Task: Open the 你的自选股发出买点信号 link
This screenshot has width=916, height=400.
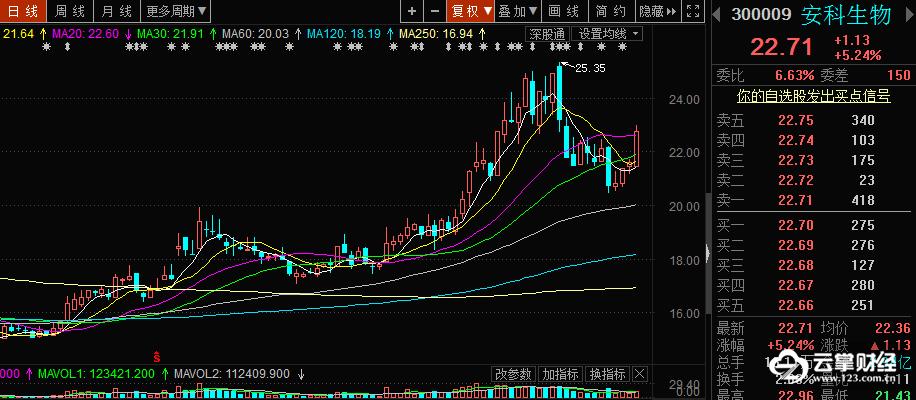Action: [813, 96]
